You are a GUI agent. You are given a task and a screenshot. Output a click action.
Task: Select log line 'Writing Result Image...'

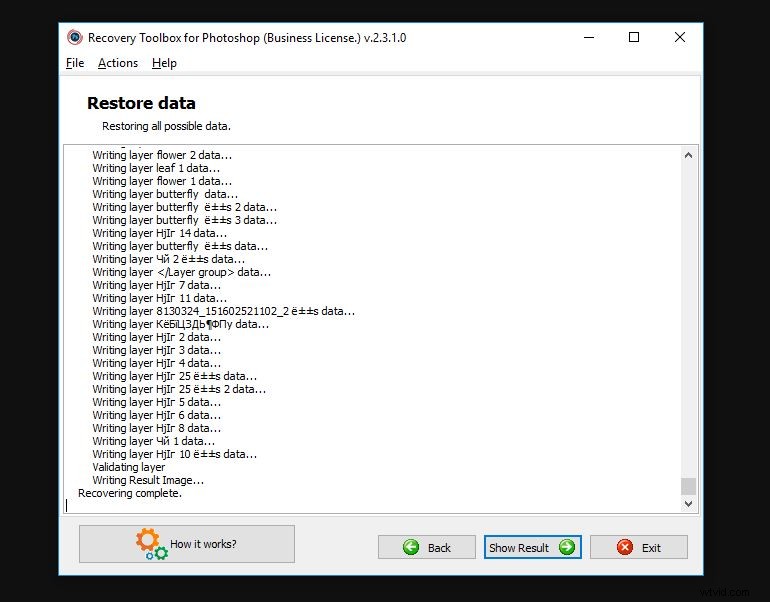[x=148, y=480]
